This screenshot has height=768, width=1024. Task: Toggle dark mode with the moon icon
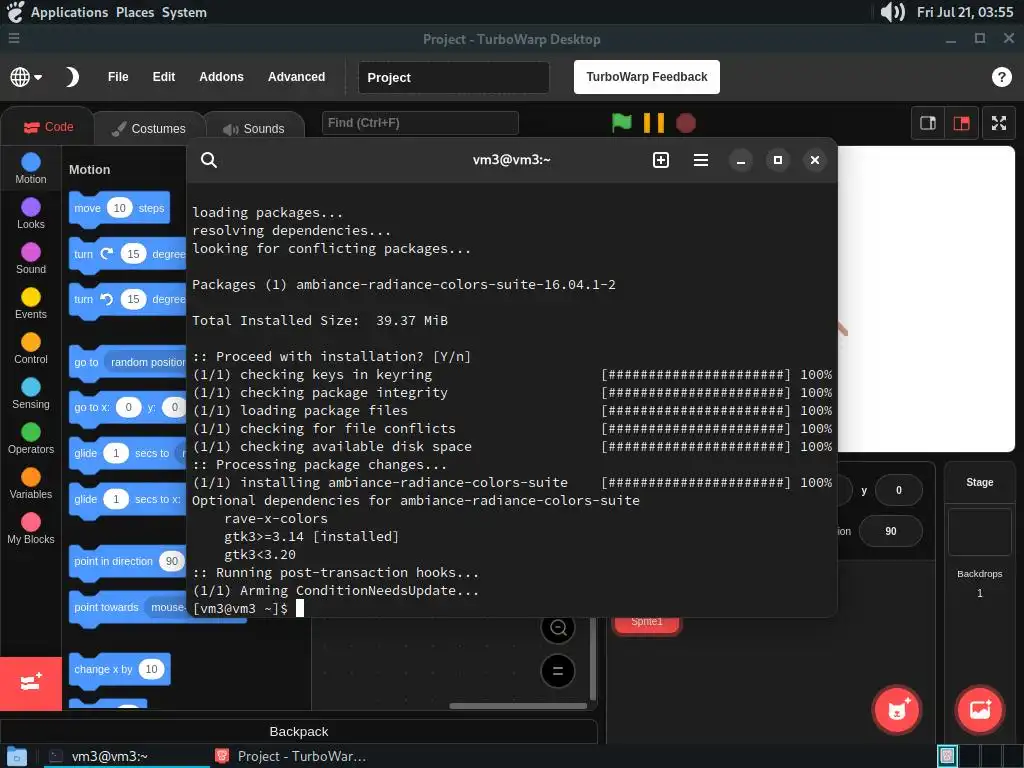tap(72, 77)
